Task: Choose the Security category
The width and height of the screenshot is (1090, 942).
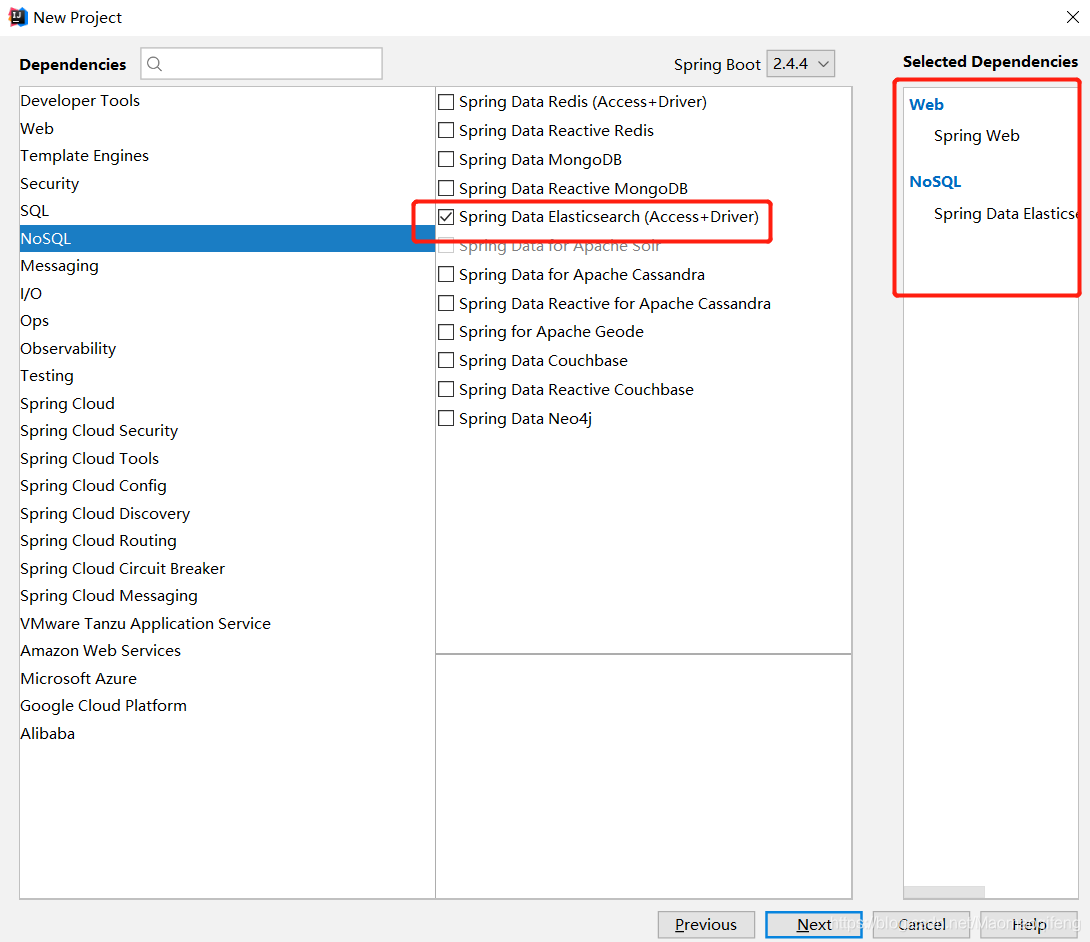Action: [x=227, y=184]
